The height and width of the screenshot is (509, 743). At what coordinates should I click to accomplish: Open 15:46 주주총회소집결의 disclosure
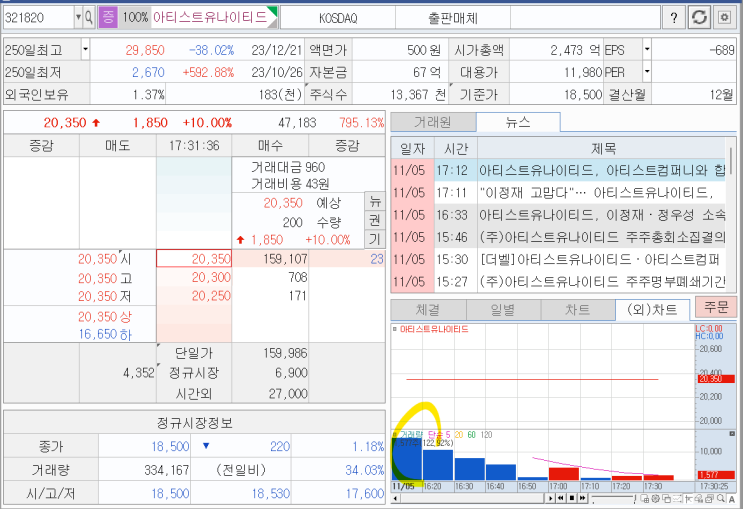[x=559, y=237]
